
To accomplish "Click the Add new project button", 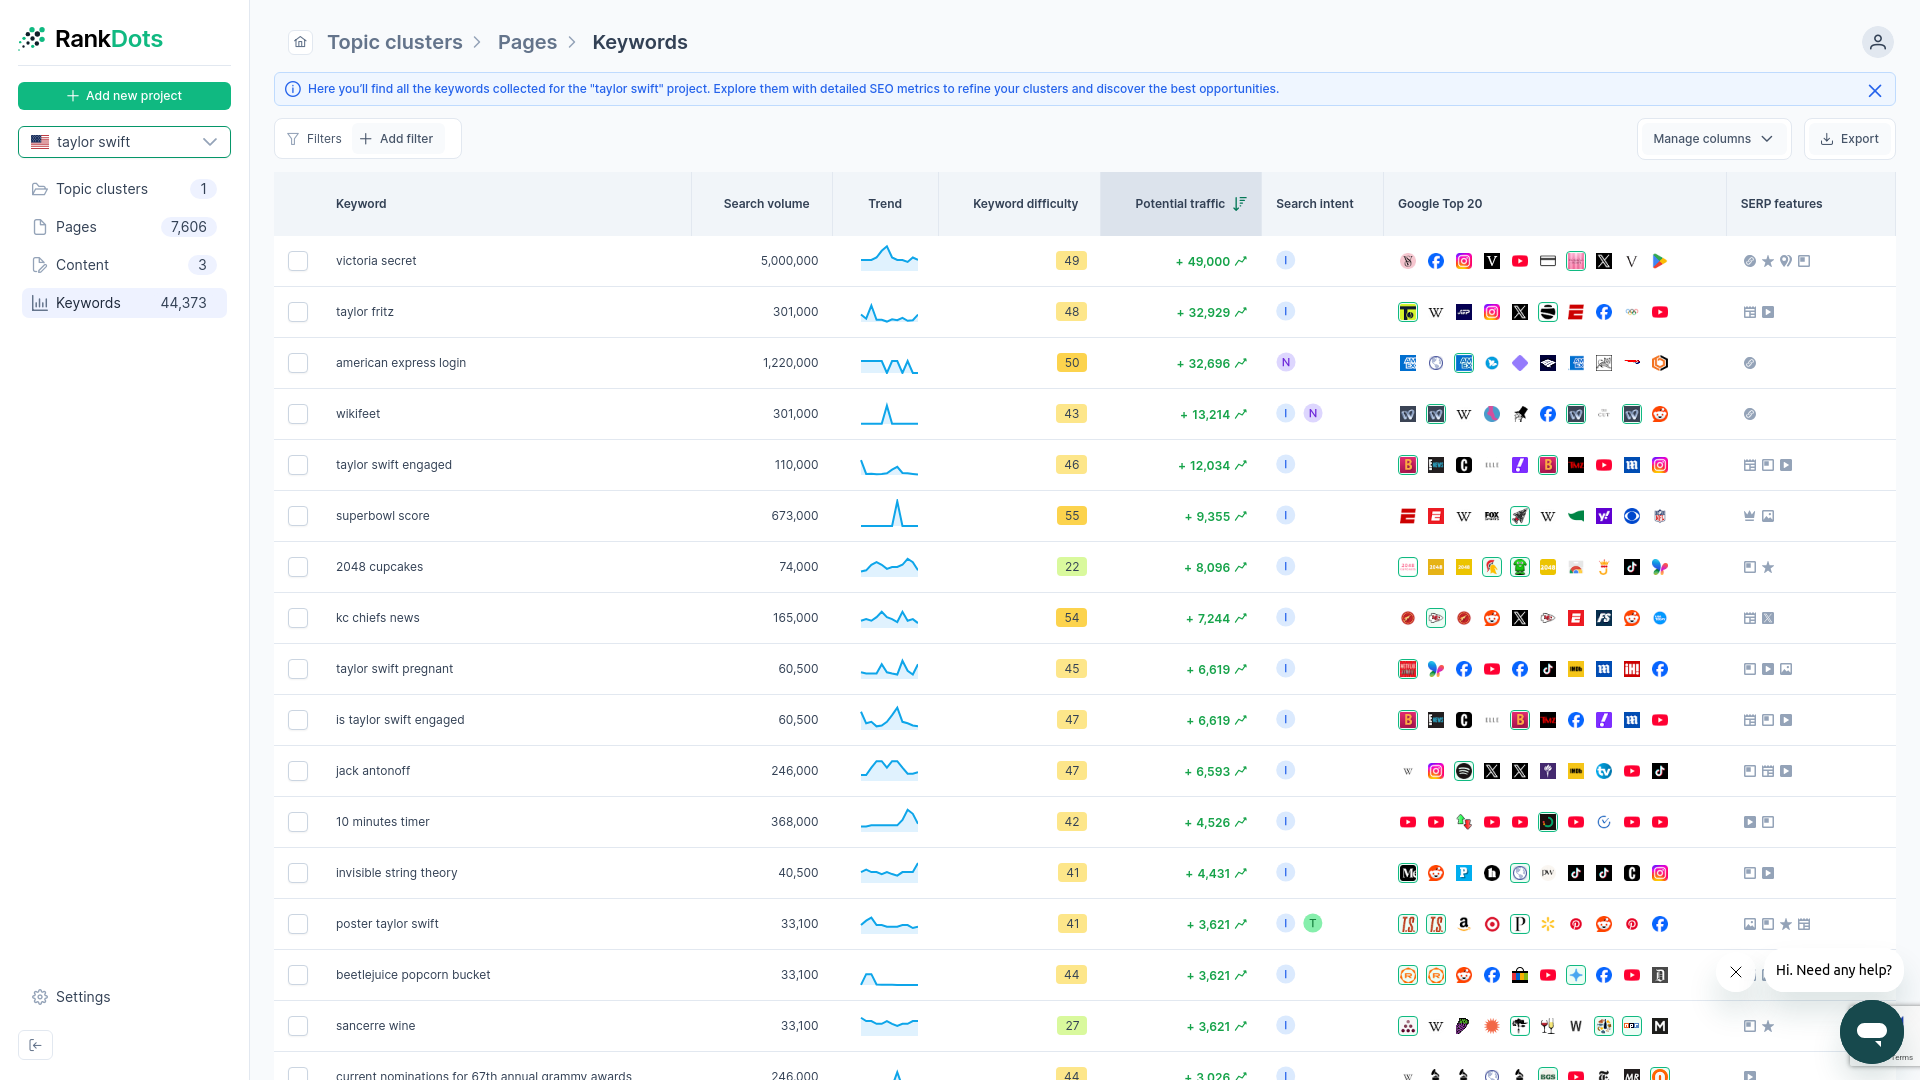I will (x=124, y=95).
